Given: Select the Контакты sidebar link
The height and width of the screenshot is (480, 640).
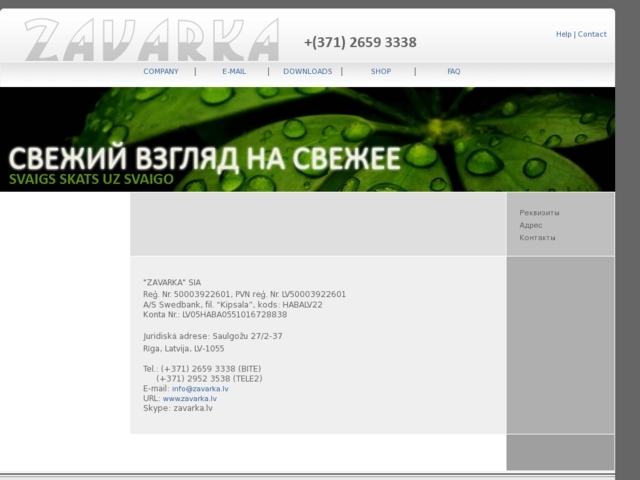Looking at the screenshot, I should coord(537,238).
